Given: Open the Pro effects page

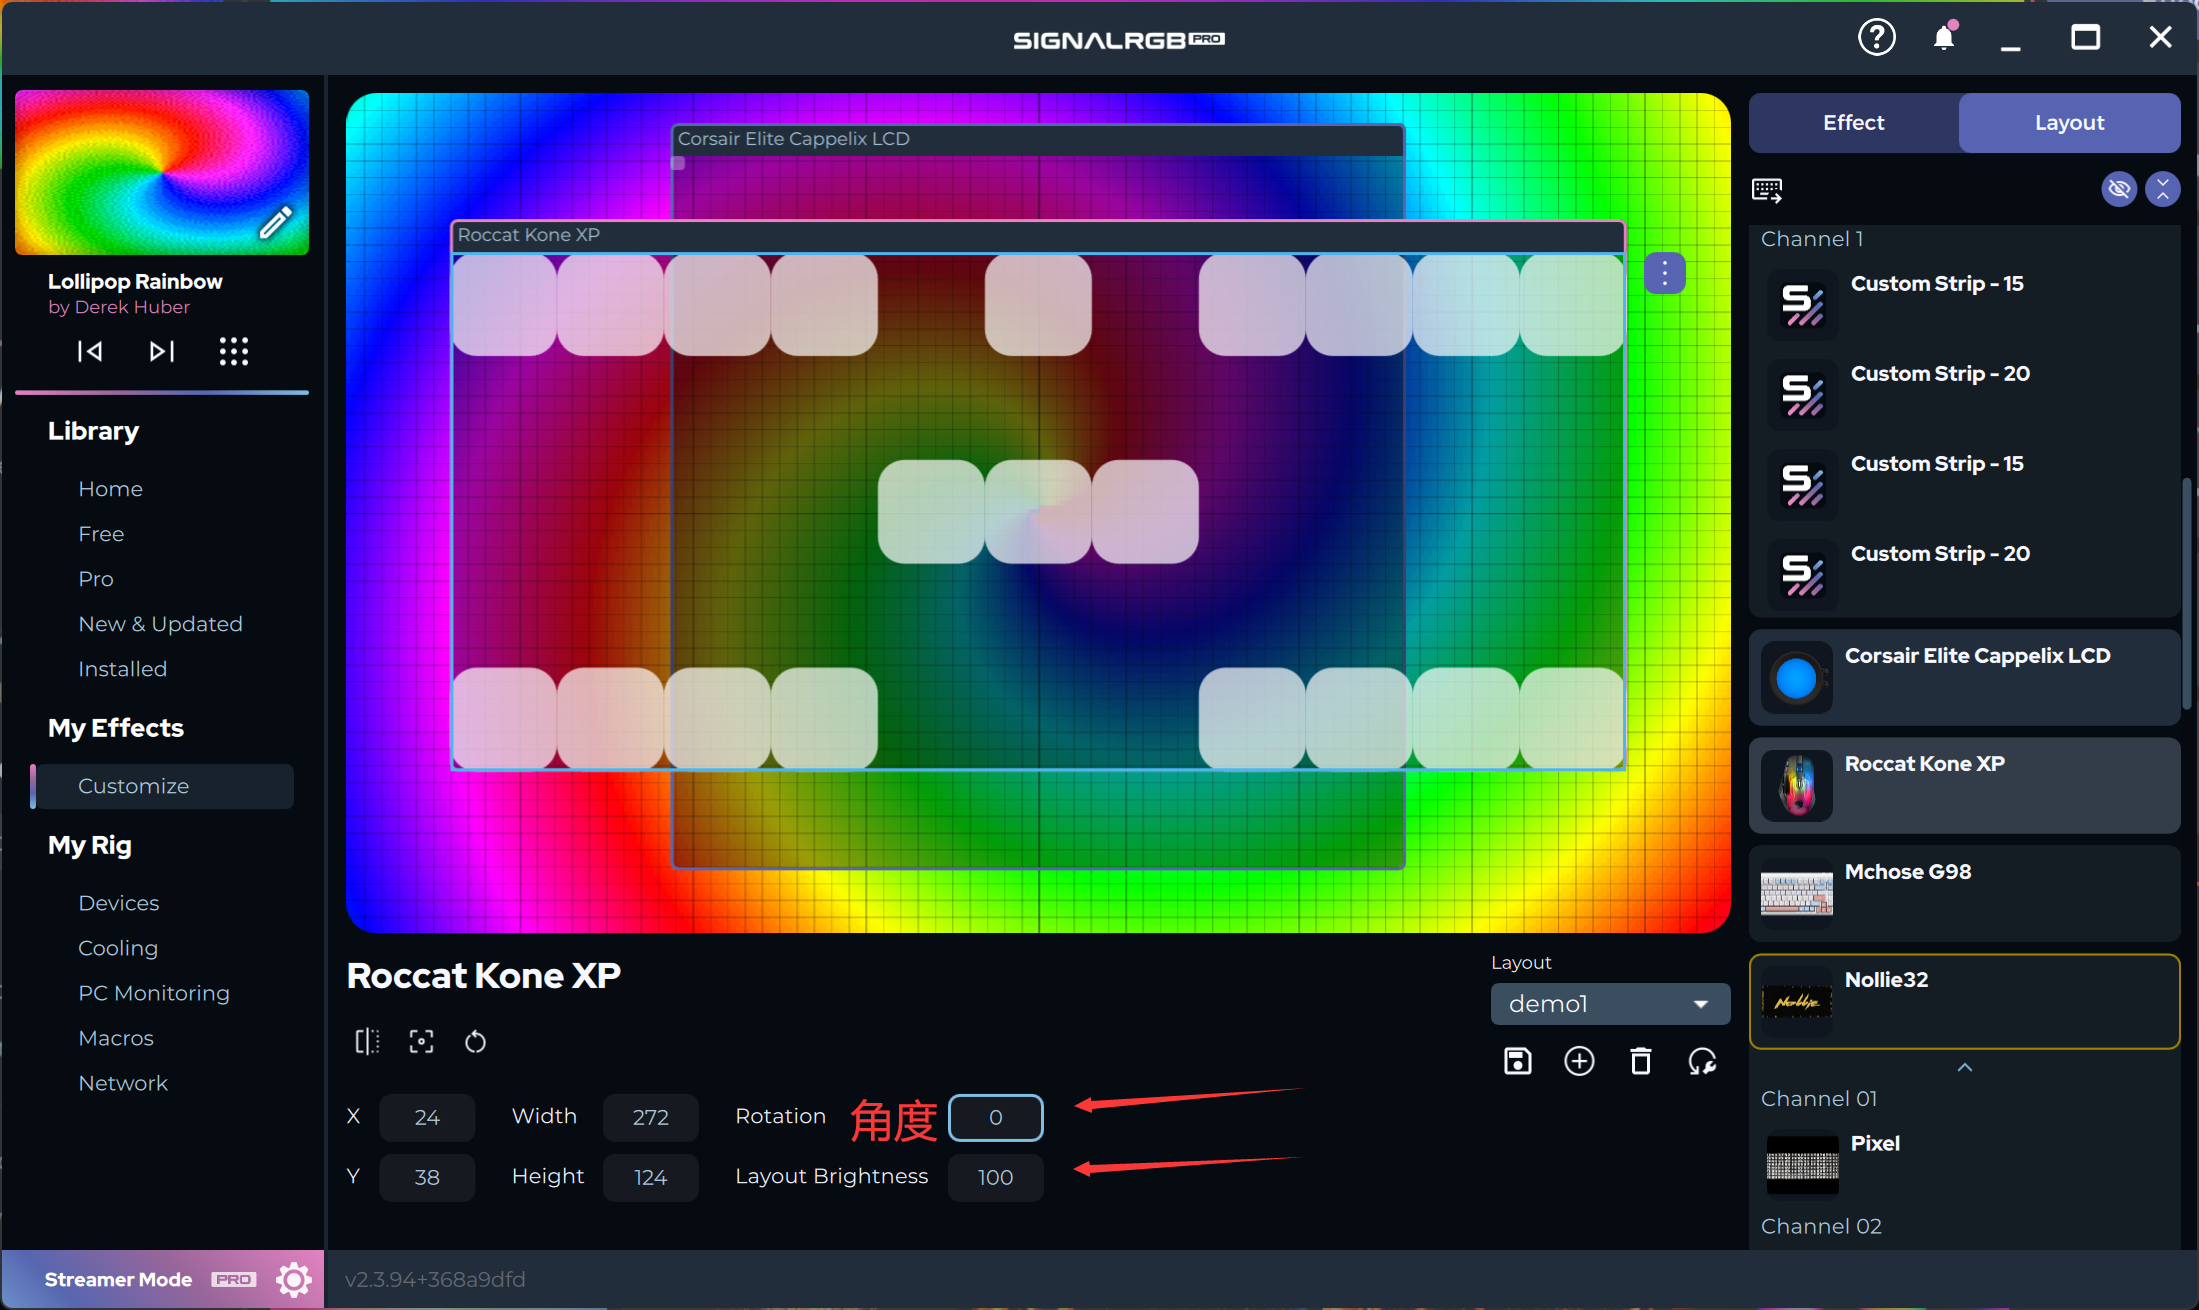Looking at the screenshot, I should tap(96, 579).
